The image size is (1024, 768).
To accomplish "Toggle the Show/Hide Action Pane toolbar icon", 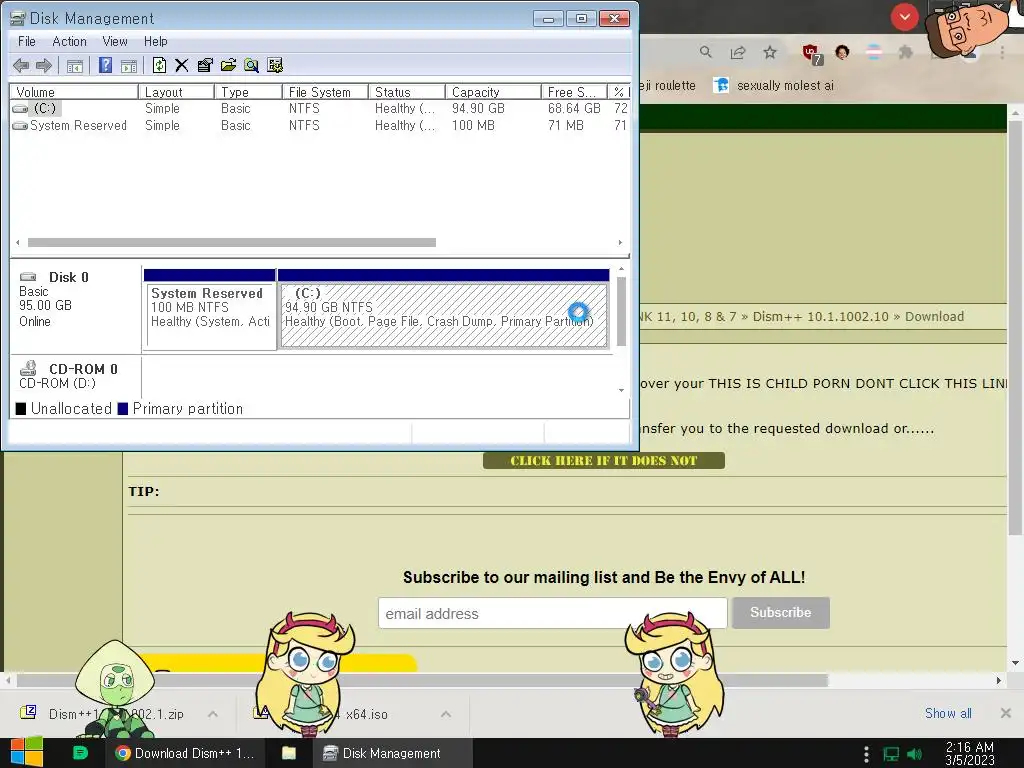I will pos(129,65).
